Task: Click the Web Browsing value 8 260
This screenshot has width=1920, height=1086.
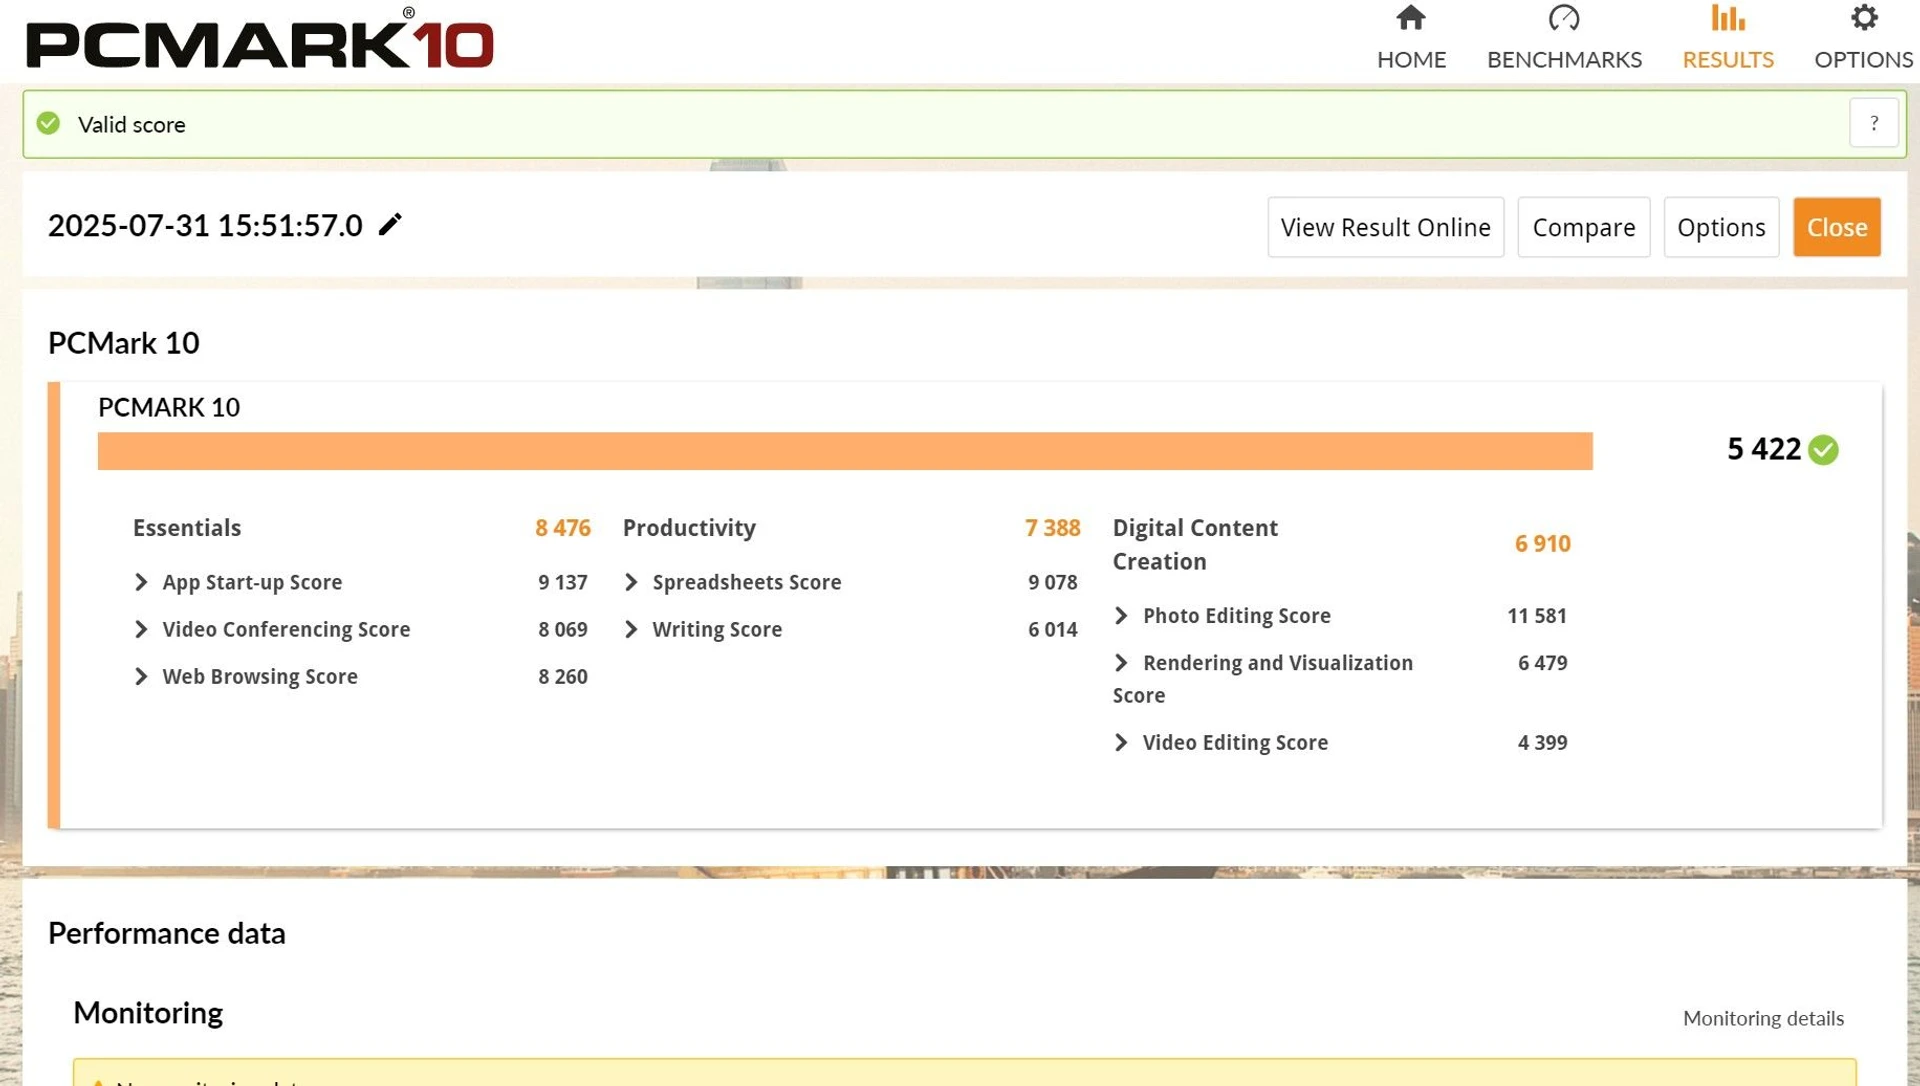Action: pos(562,676)
